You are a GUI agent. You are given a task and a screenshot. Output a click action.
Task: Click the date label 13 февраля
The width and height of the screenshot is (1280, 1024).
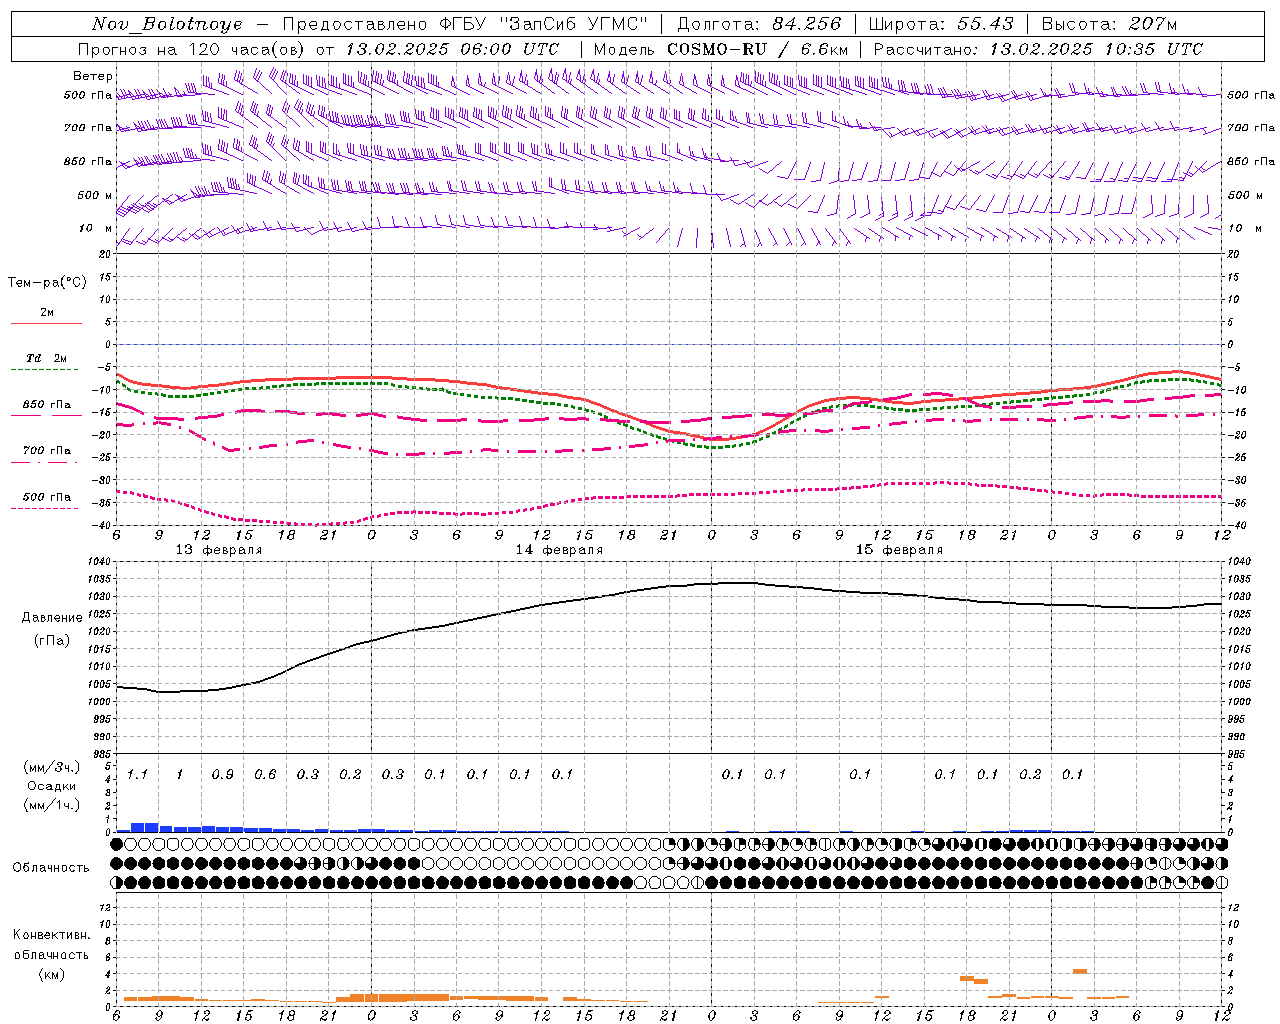point(219,550)
